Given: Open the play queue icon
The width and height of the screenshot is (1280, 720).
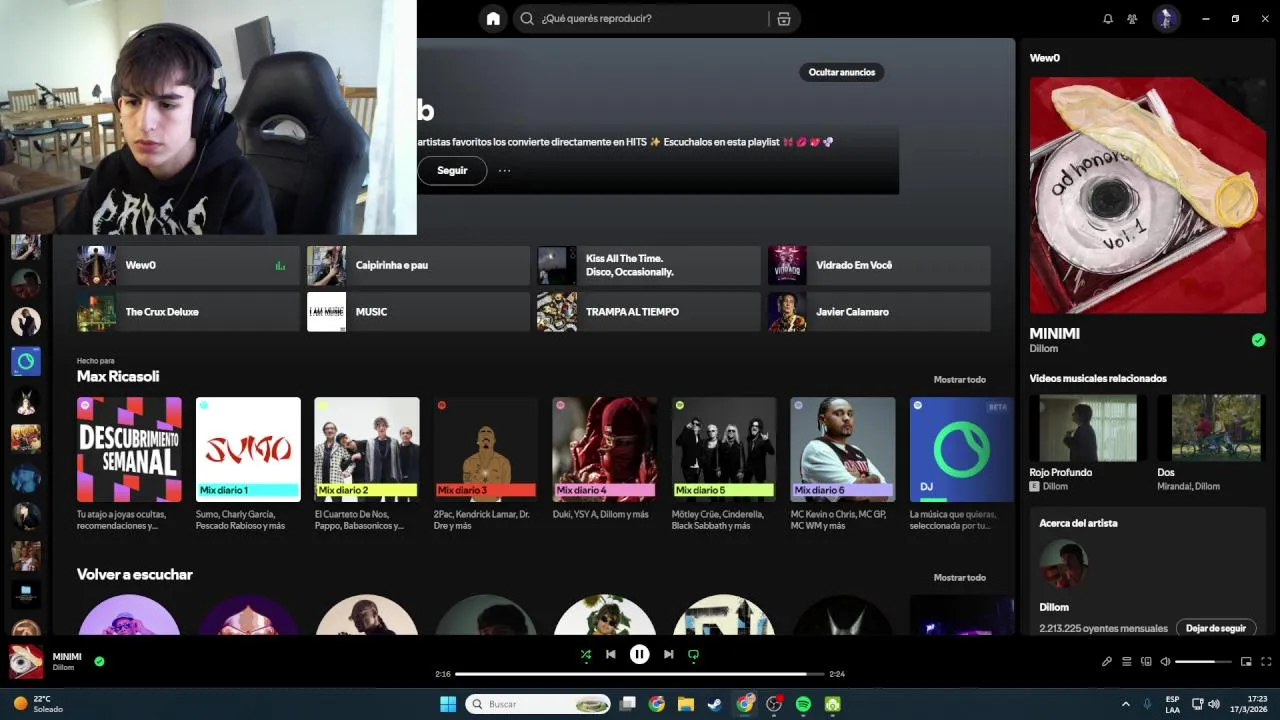Looking at the screenshot, I should pyautogui.click(x=1127, y=661).
